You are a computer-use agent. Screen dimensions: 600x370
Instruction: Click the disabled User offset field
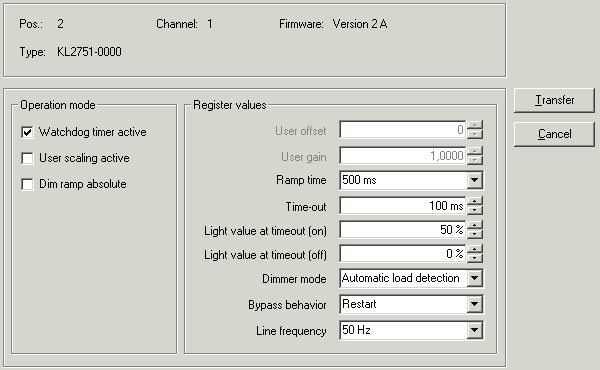point(403,130)
